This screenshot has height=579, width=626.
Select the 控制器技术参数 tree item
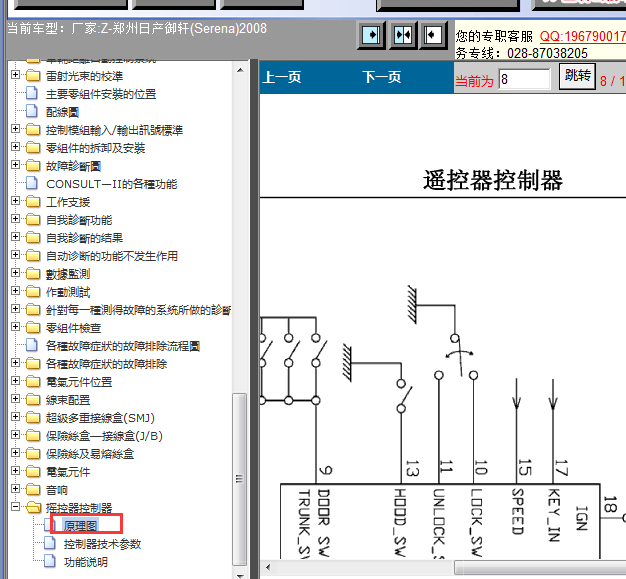click(103, 544)
